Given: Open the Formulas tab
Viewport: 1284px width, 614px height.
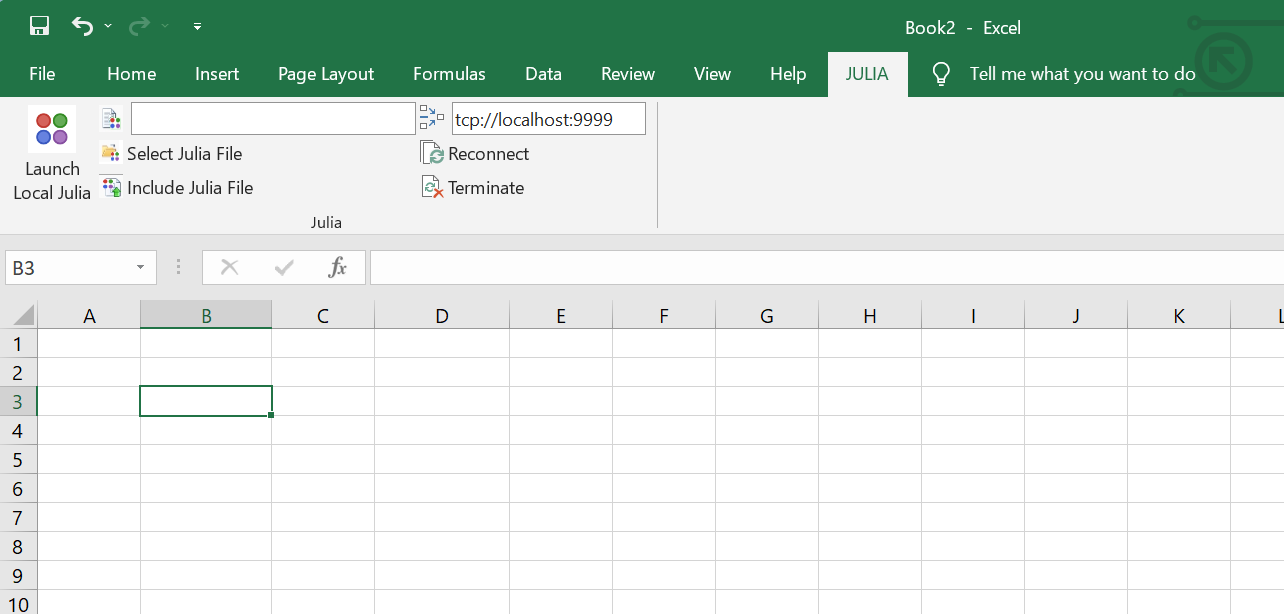Looking at the screenshot, I should pos(449,74).
